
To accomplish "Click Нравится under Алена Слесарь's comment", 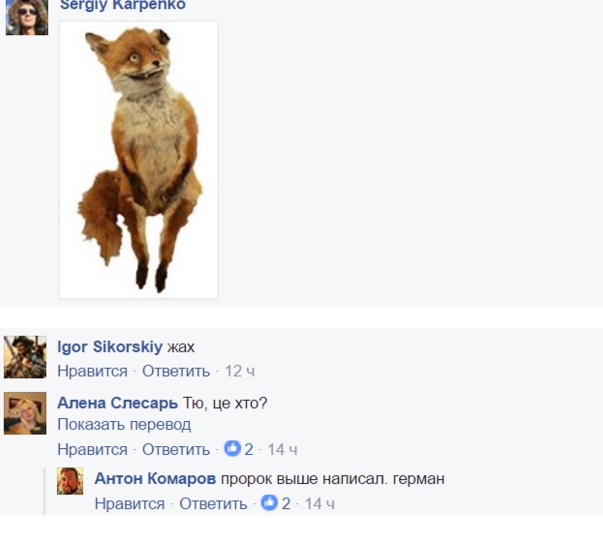I will click(92, 449).
